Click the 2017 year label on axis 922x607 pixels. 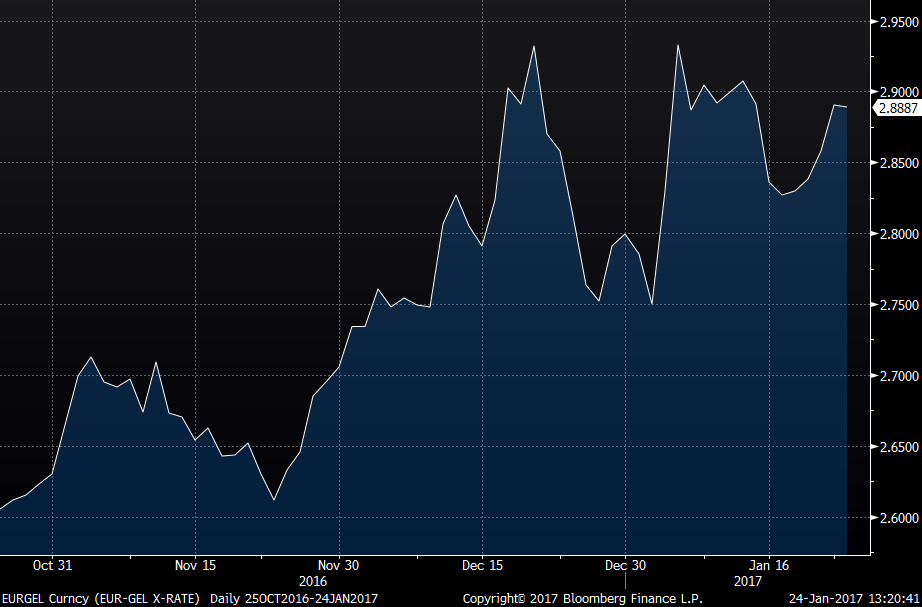point(748,581)
